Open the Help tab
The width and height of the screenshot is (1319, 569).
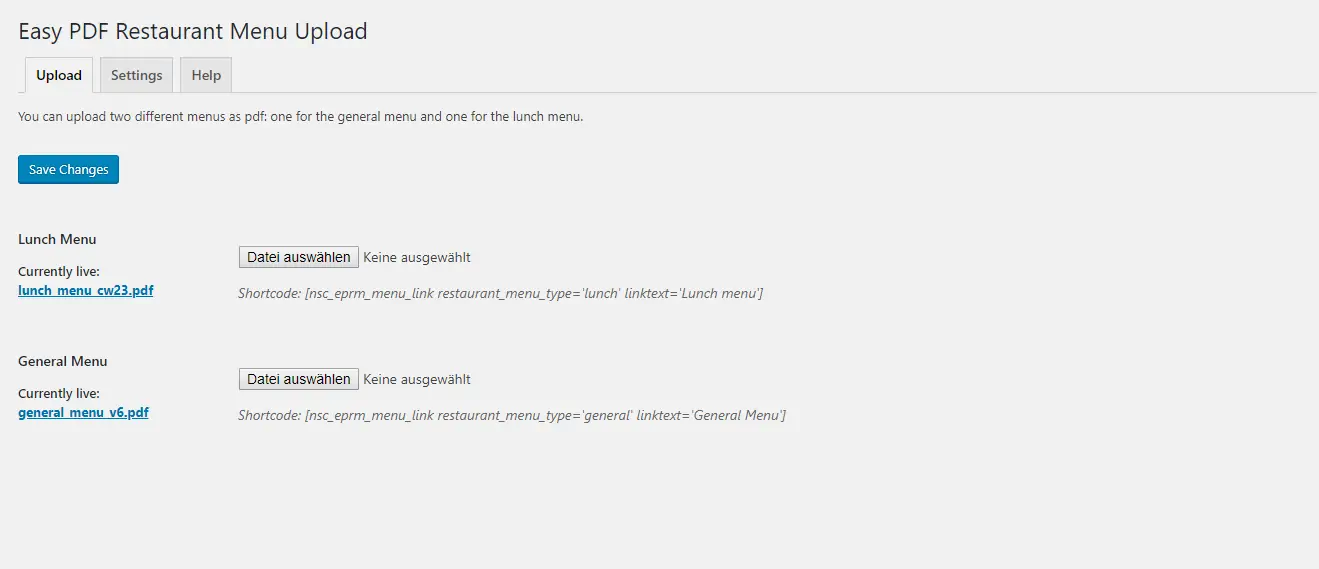[206, 75]
